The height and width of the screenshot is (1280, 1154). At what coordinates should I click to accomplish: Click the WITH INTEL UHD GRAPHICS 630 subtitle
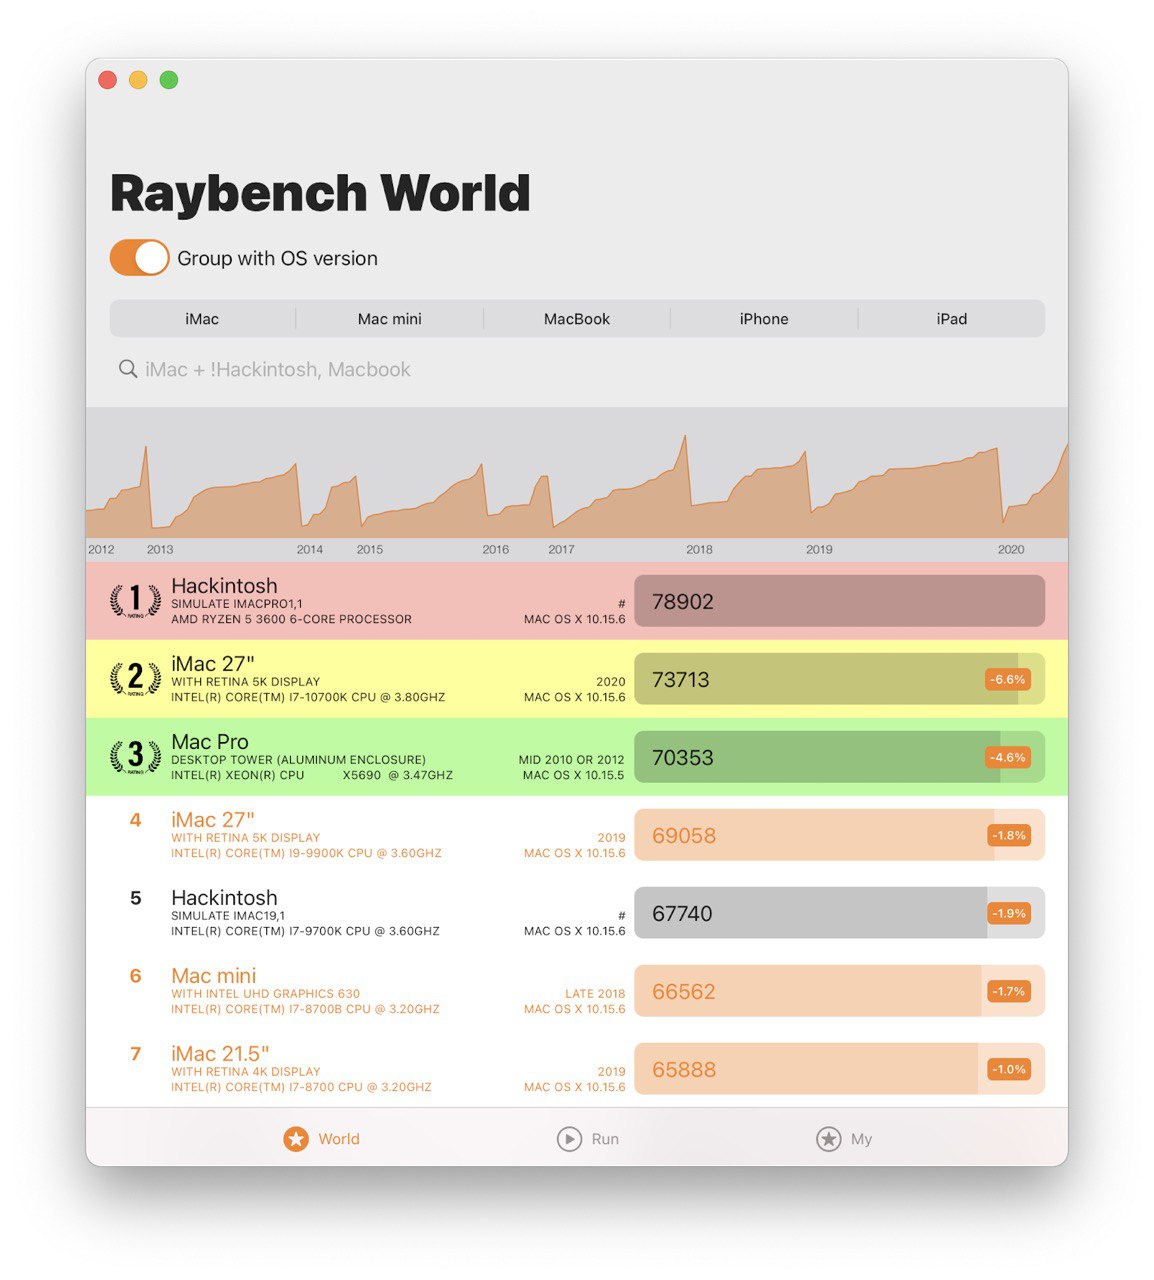click(x=265, y=994)
